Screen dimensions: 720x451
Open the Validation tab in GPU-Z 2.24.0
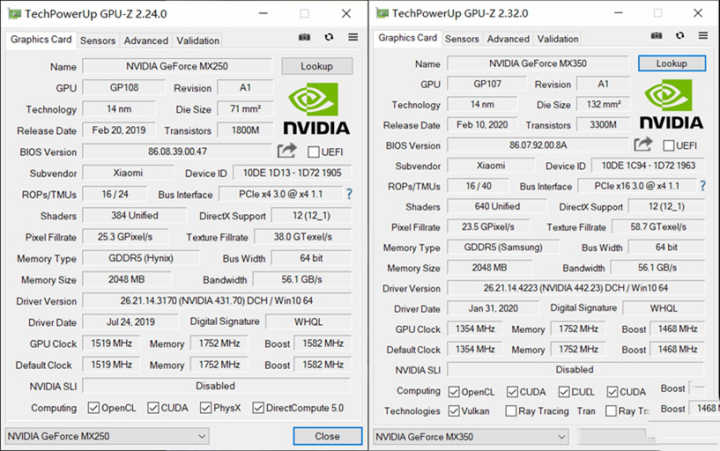(198, 40)
